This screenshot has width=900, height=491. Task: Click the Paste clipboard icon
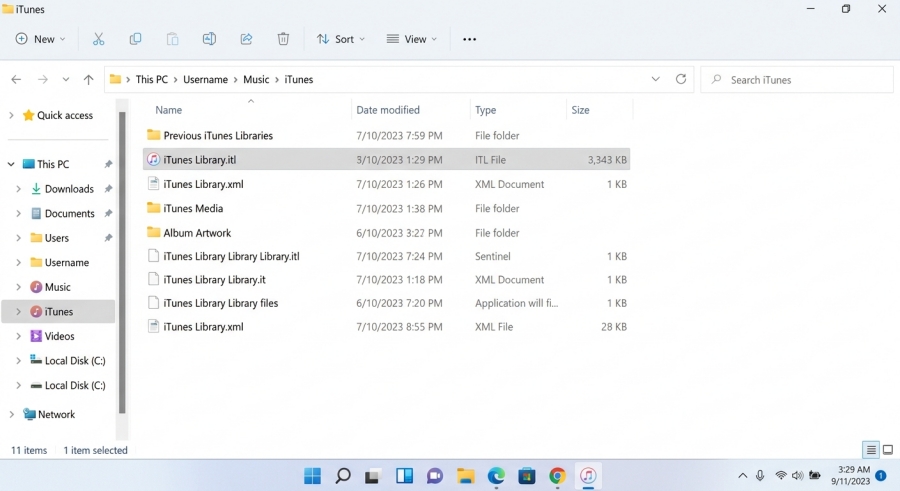(x=172, y=39)
